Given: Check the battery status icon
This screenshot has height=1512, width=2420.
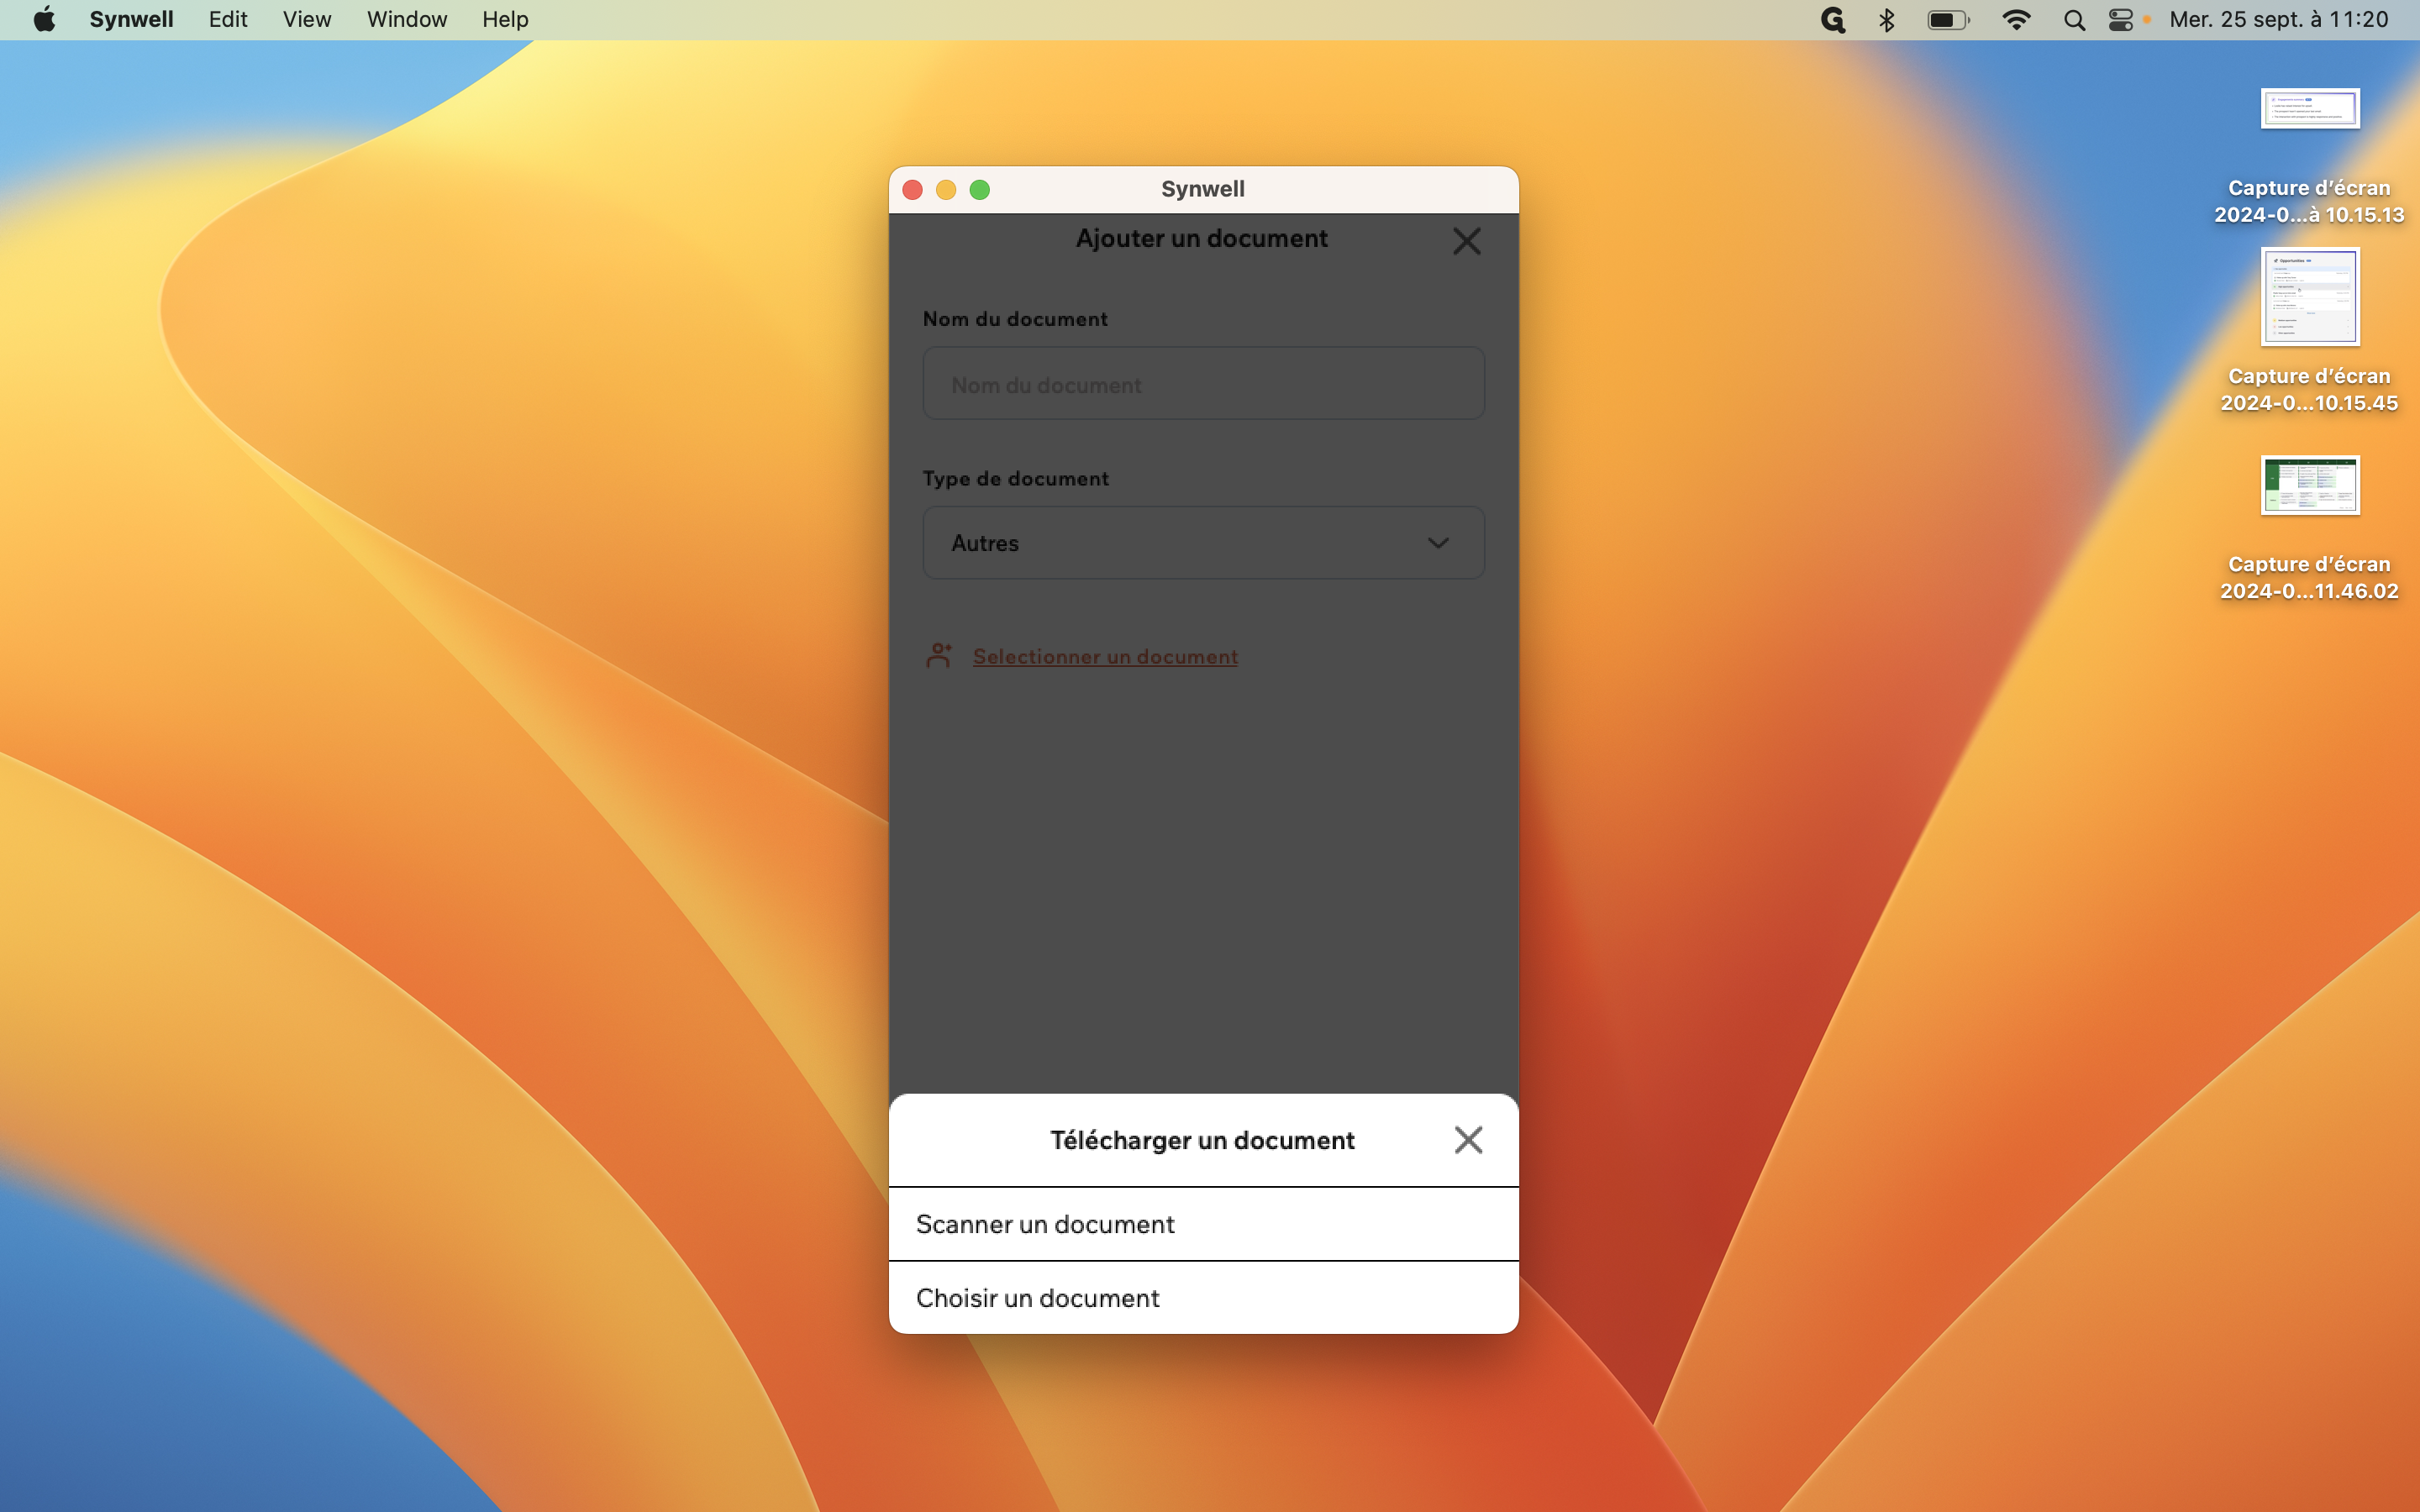Looking at the screenshot, I should tap(1948, 20).
